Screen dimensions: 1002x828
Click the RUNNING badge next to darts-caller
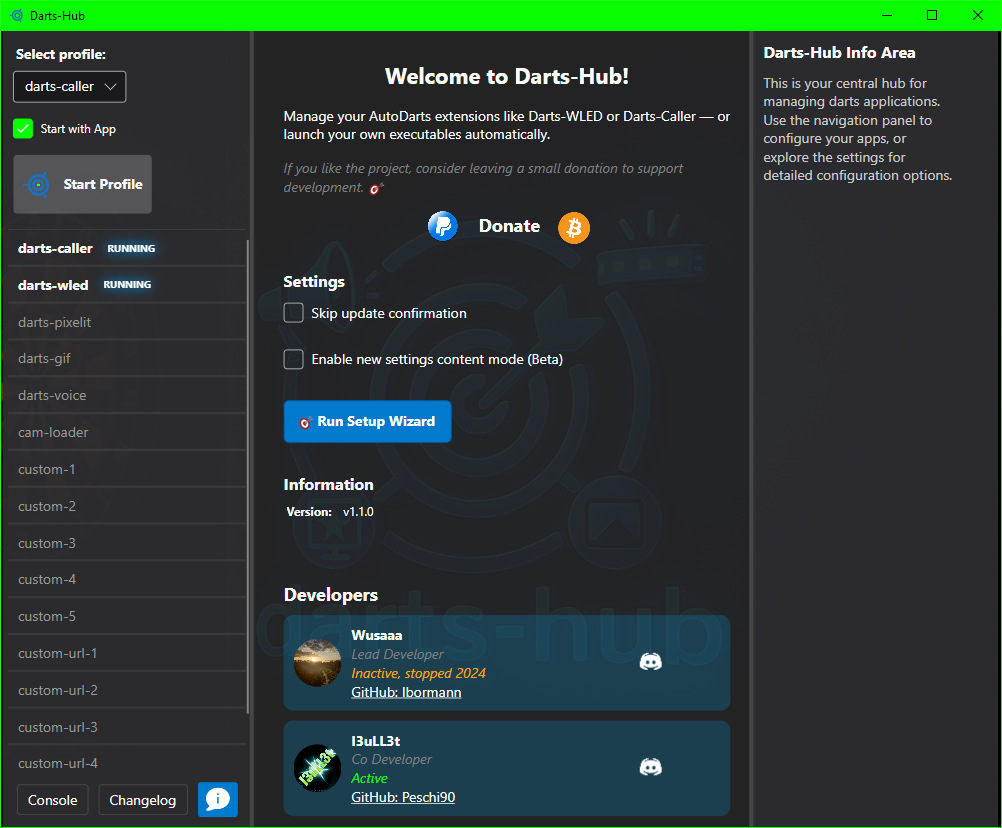tap(131, 249)
